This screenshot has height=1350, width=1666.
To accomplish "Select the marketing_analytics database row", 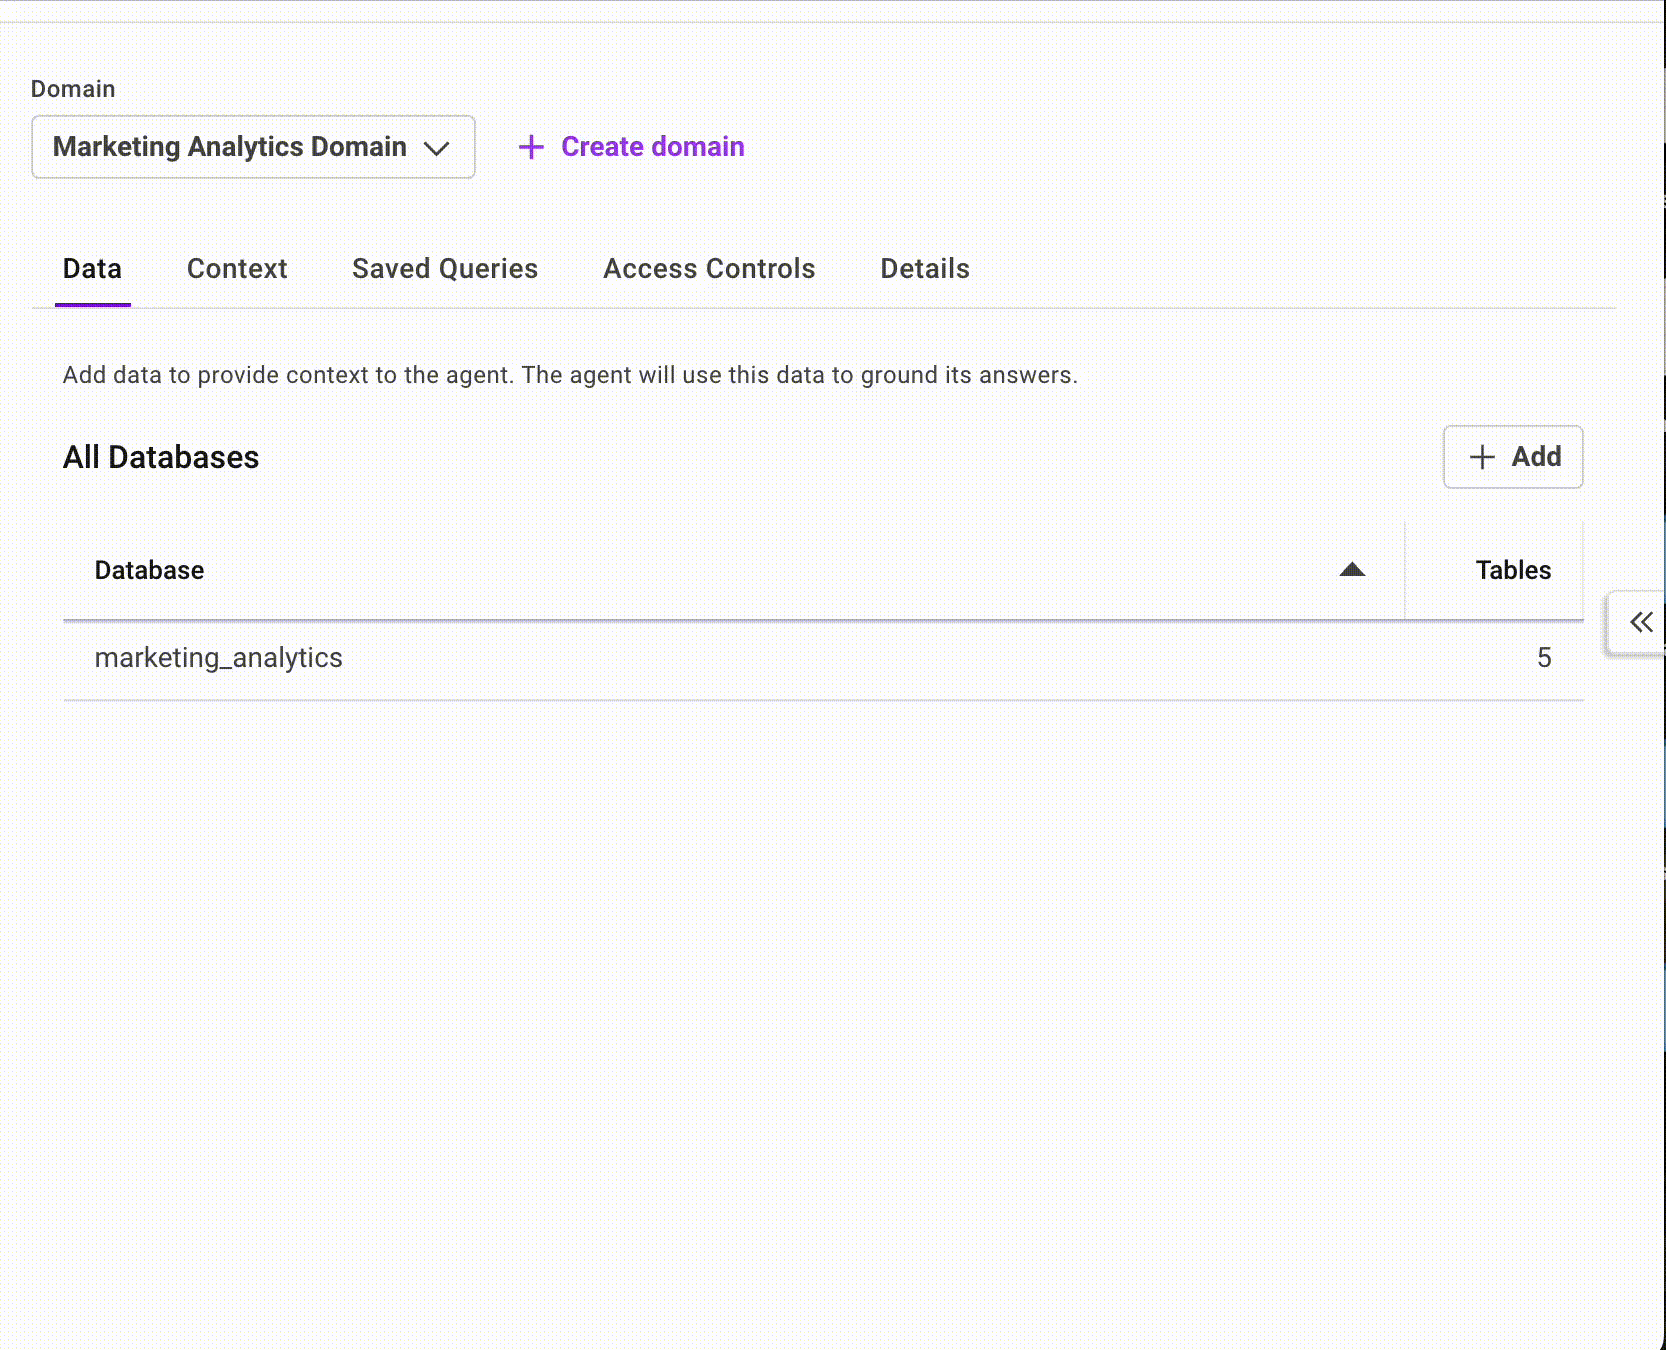I will coord(219,658).
